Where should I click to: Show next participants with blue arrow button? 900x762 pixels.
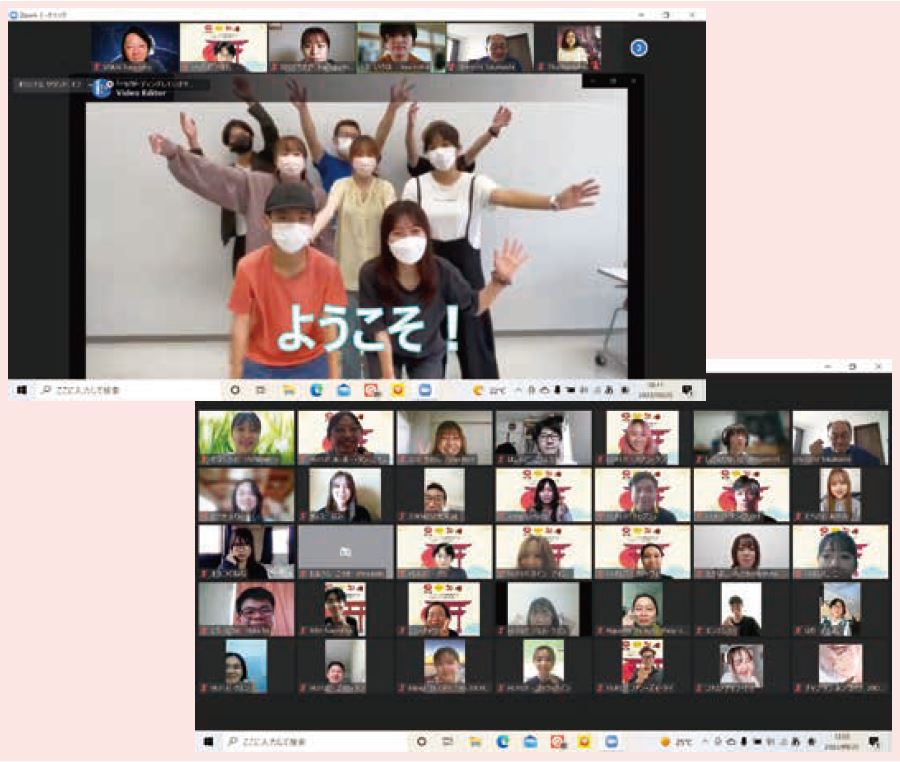(x=639, y=48)
